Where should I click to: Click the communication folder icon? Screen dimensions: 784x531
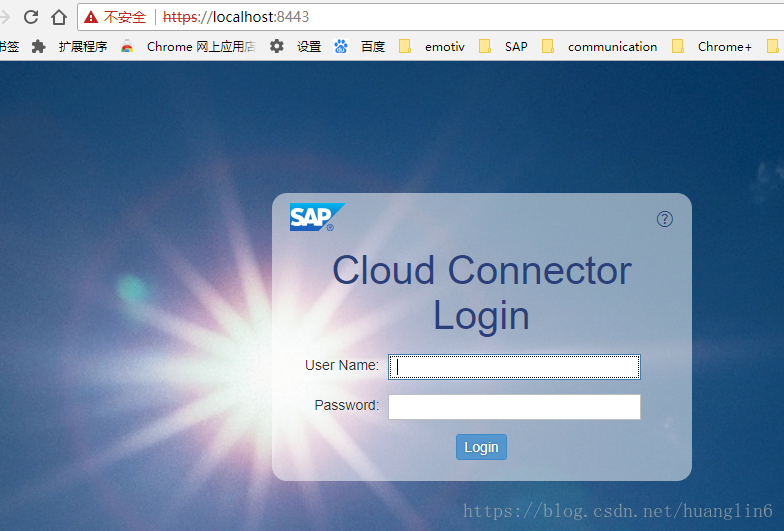tap(548, 46)
